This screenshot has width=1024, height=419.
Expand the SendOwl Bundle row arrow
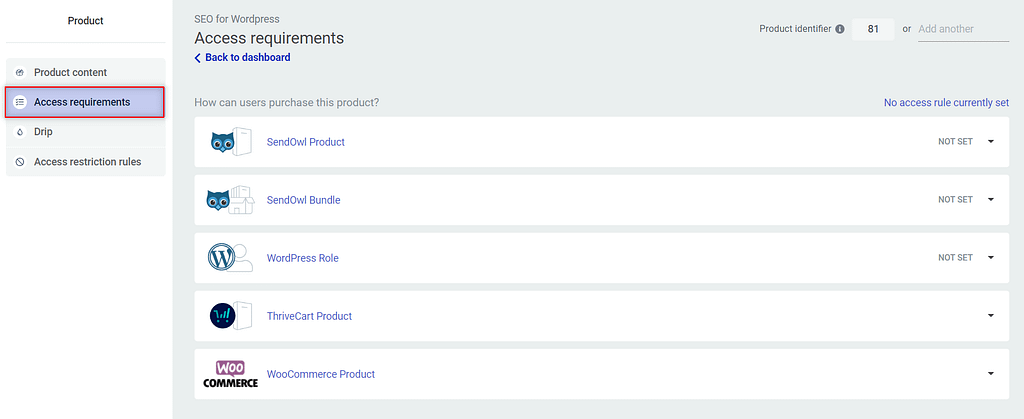point(991,200)
